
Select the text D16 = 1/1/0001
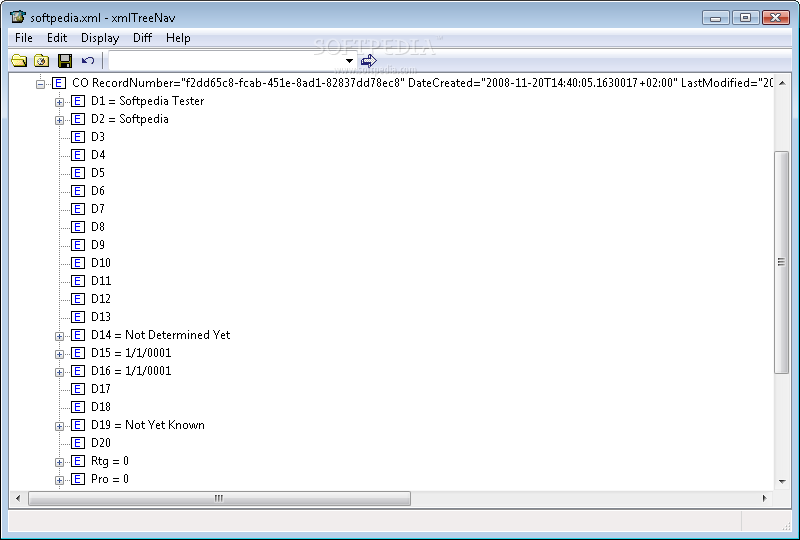(131, 371)
